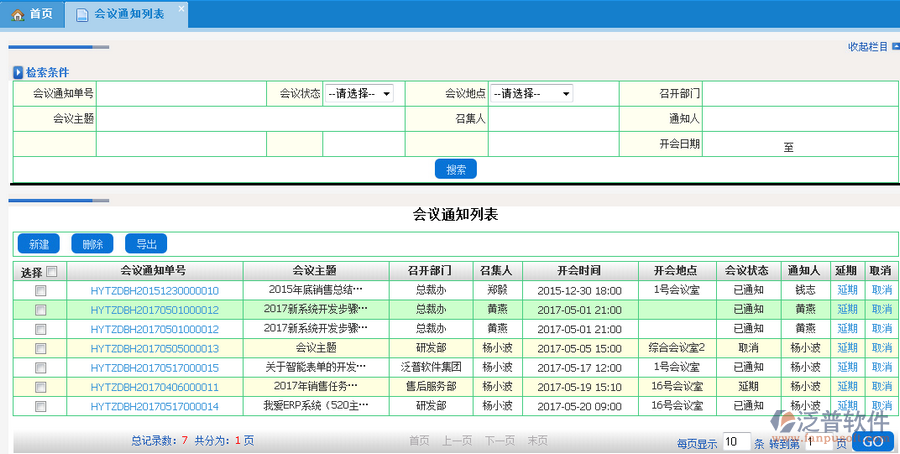Click the 新建 button
The height and width of the screenshot is (454, 900).
(39, 244)
